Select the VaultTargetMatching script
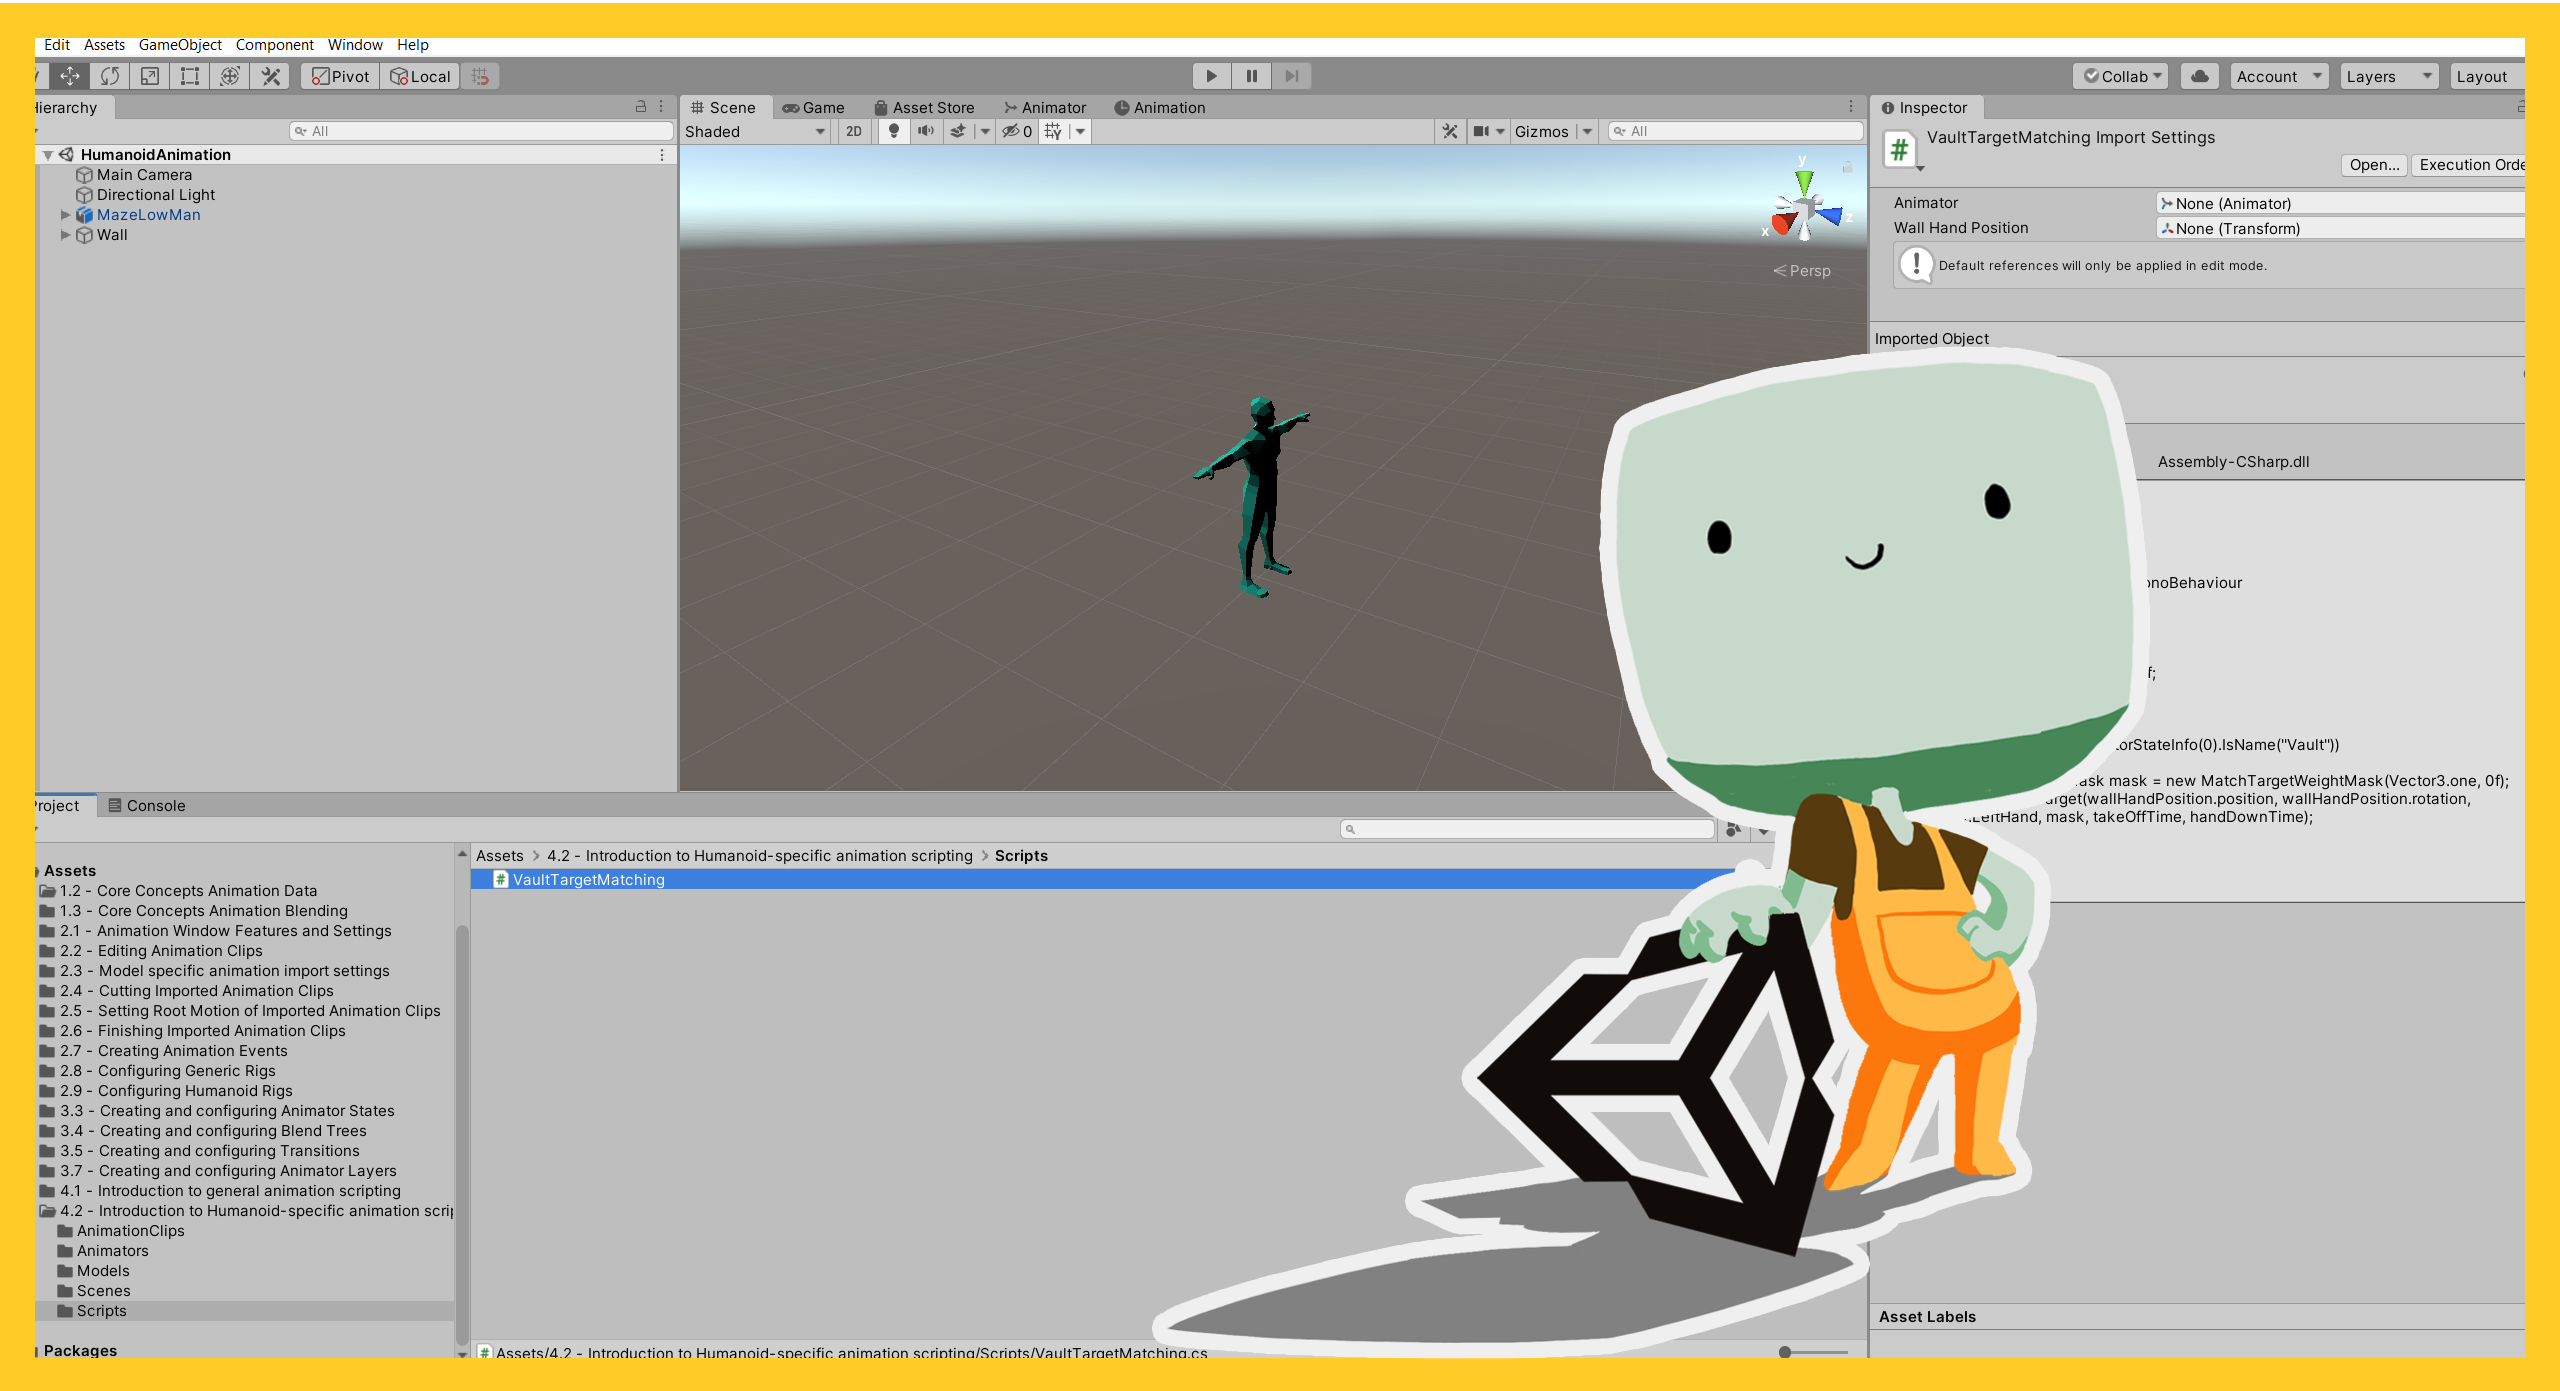The width and height of the screenshot is (2560, 1391). click(x=588, y=880)
